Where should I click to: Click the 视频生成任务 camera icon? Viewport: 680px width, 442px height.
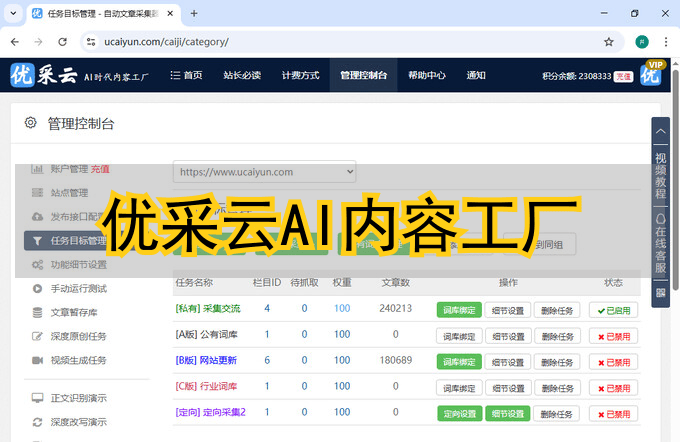click(37, 360)
